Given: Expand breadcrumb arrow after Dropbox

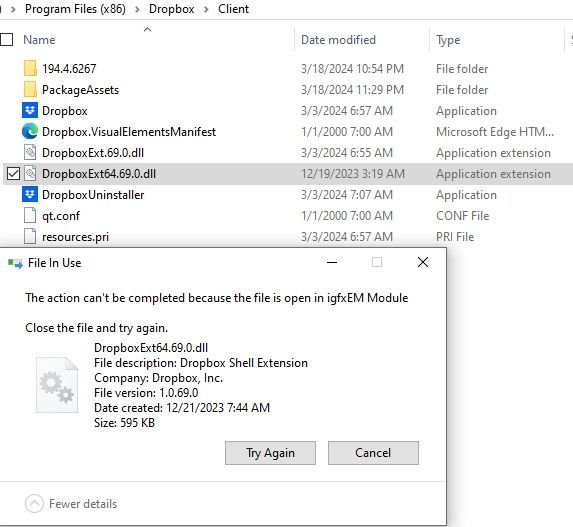Looking at the screenshot, I should pyautogui.click(x=206, y=9).
